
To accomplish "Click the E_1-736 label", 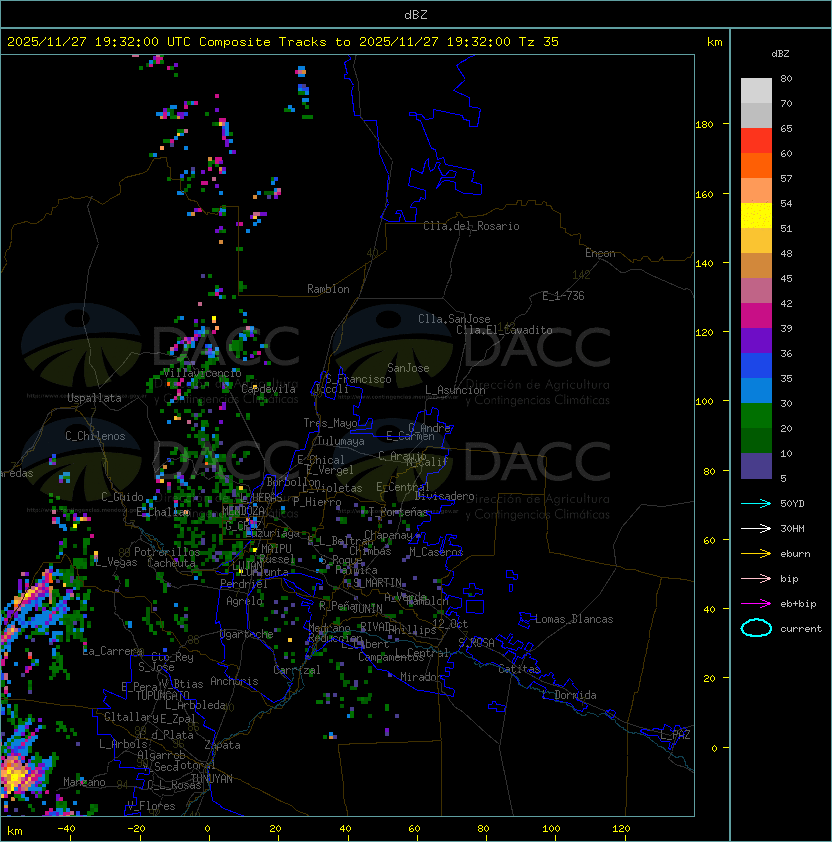I will [563, 296].
